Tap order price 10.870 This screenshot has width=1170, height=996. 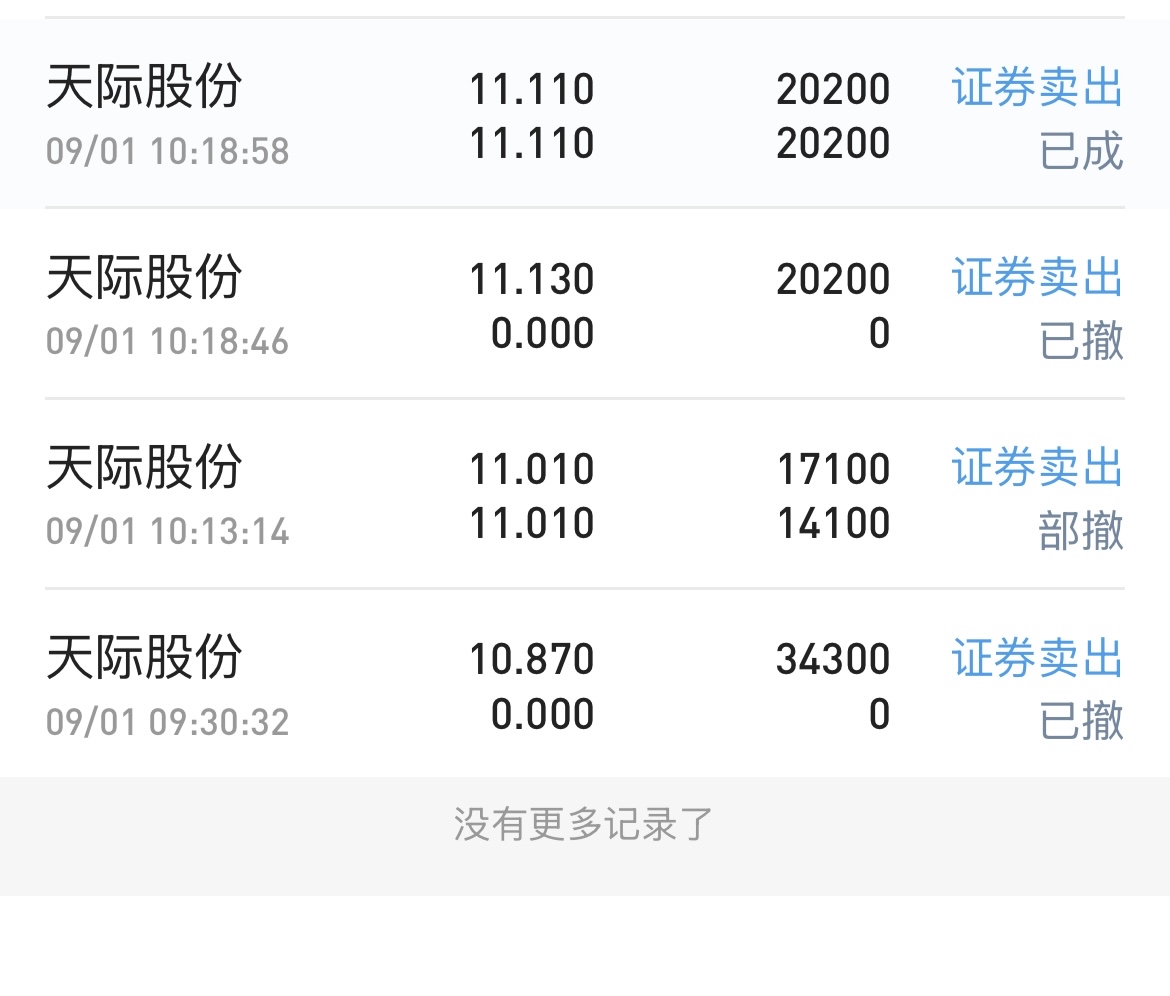[532, 660]
